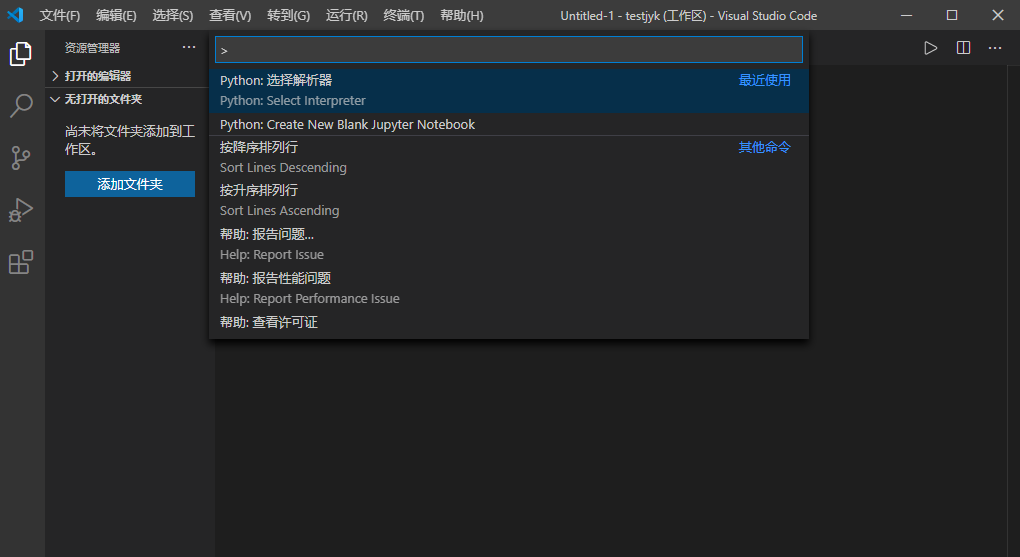Open the Explorer view in activity bar

point(21,53)
